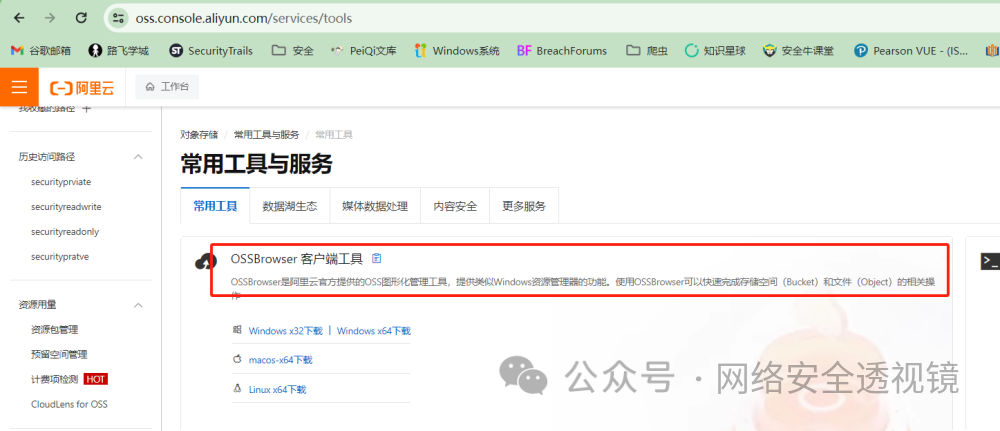Image resolution: width=1000 pixels, height=431 pixels.
Task: Open 资源包管理 in the sidebar
Action: pyautogui.click(x=54, y=330)
